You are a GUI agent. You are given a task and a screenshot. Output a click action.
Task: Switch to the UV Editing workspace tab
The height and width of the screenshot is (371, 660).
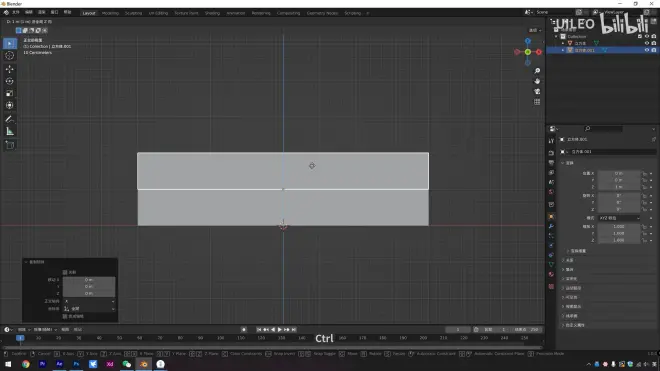158,13
